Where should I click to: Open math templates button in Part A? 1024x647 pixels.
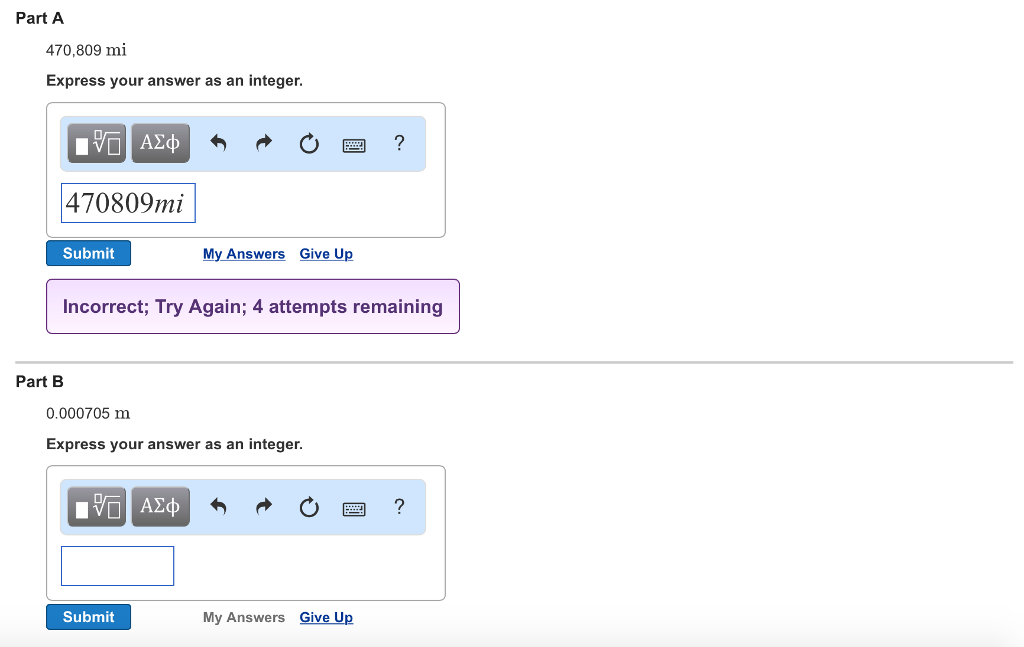pyautogui.click(x=97, y=144)
